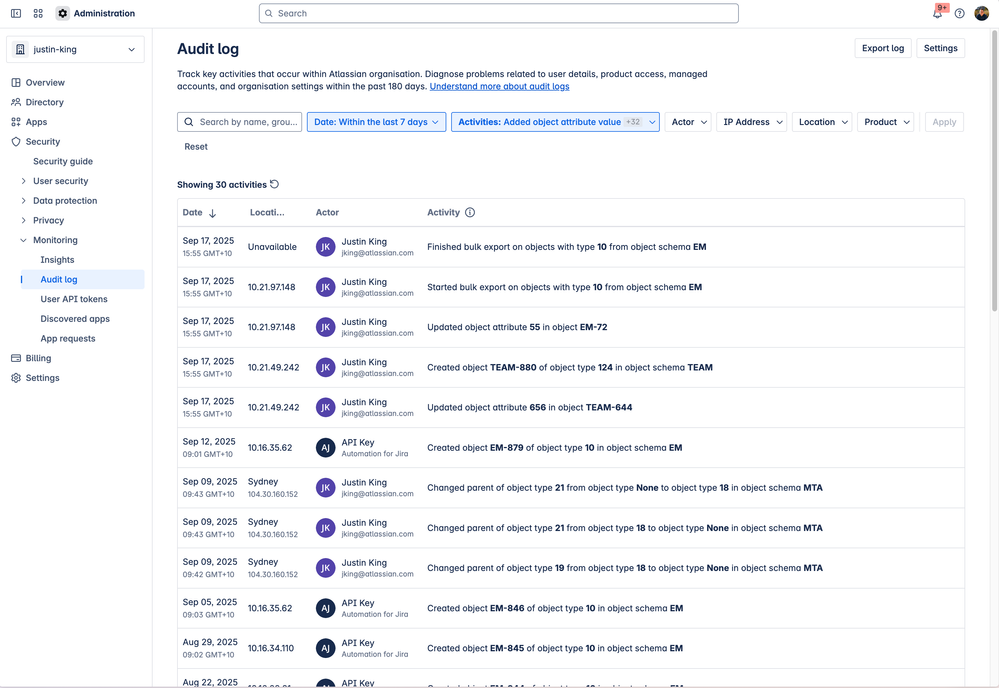Click the JK avatar in the TEAM-880 row

tap(326, 367)
